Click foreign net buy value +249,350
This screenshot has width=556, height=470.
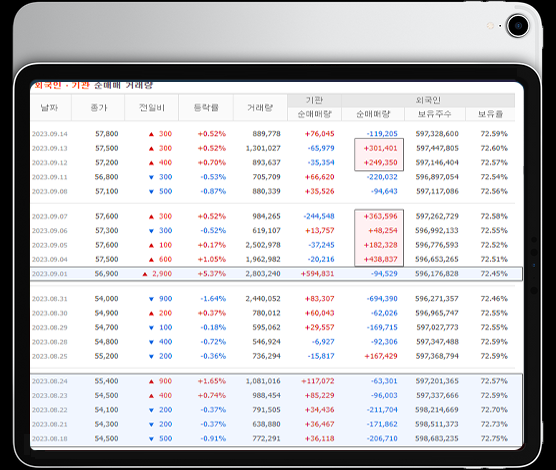(380, 162)
